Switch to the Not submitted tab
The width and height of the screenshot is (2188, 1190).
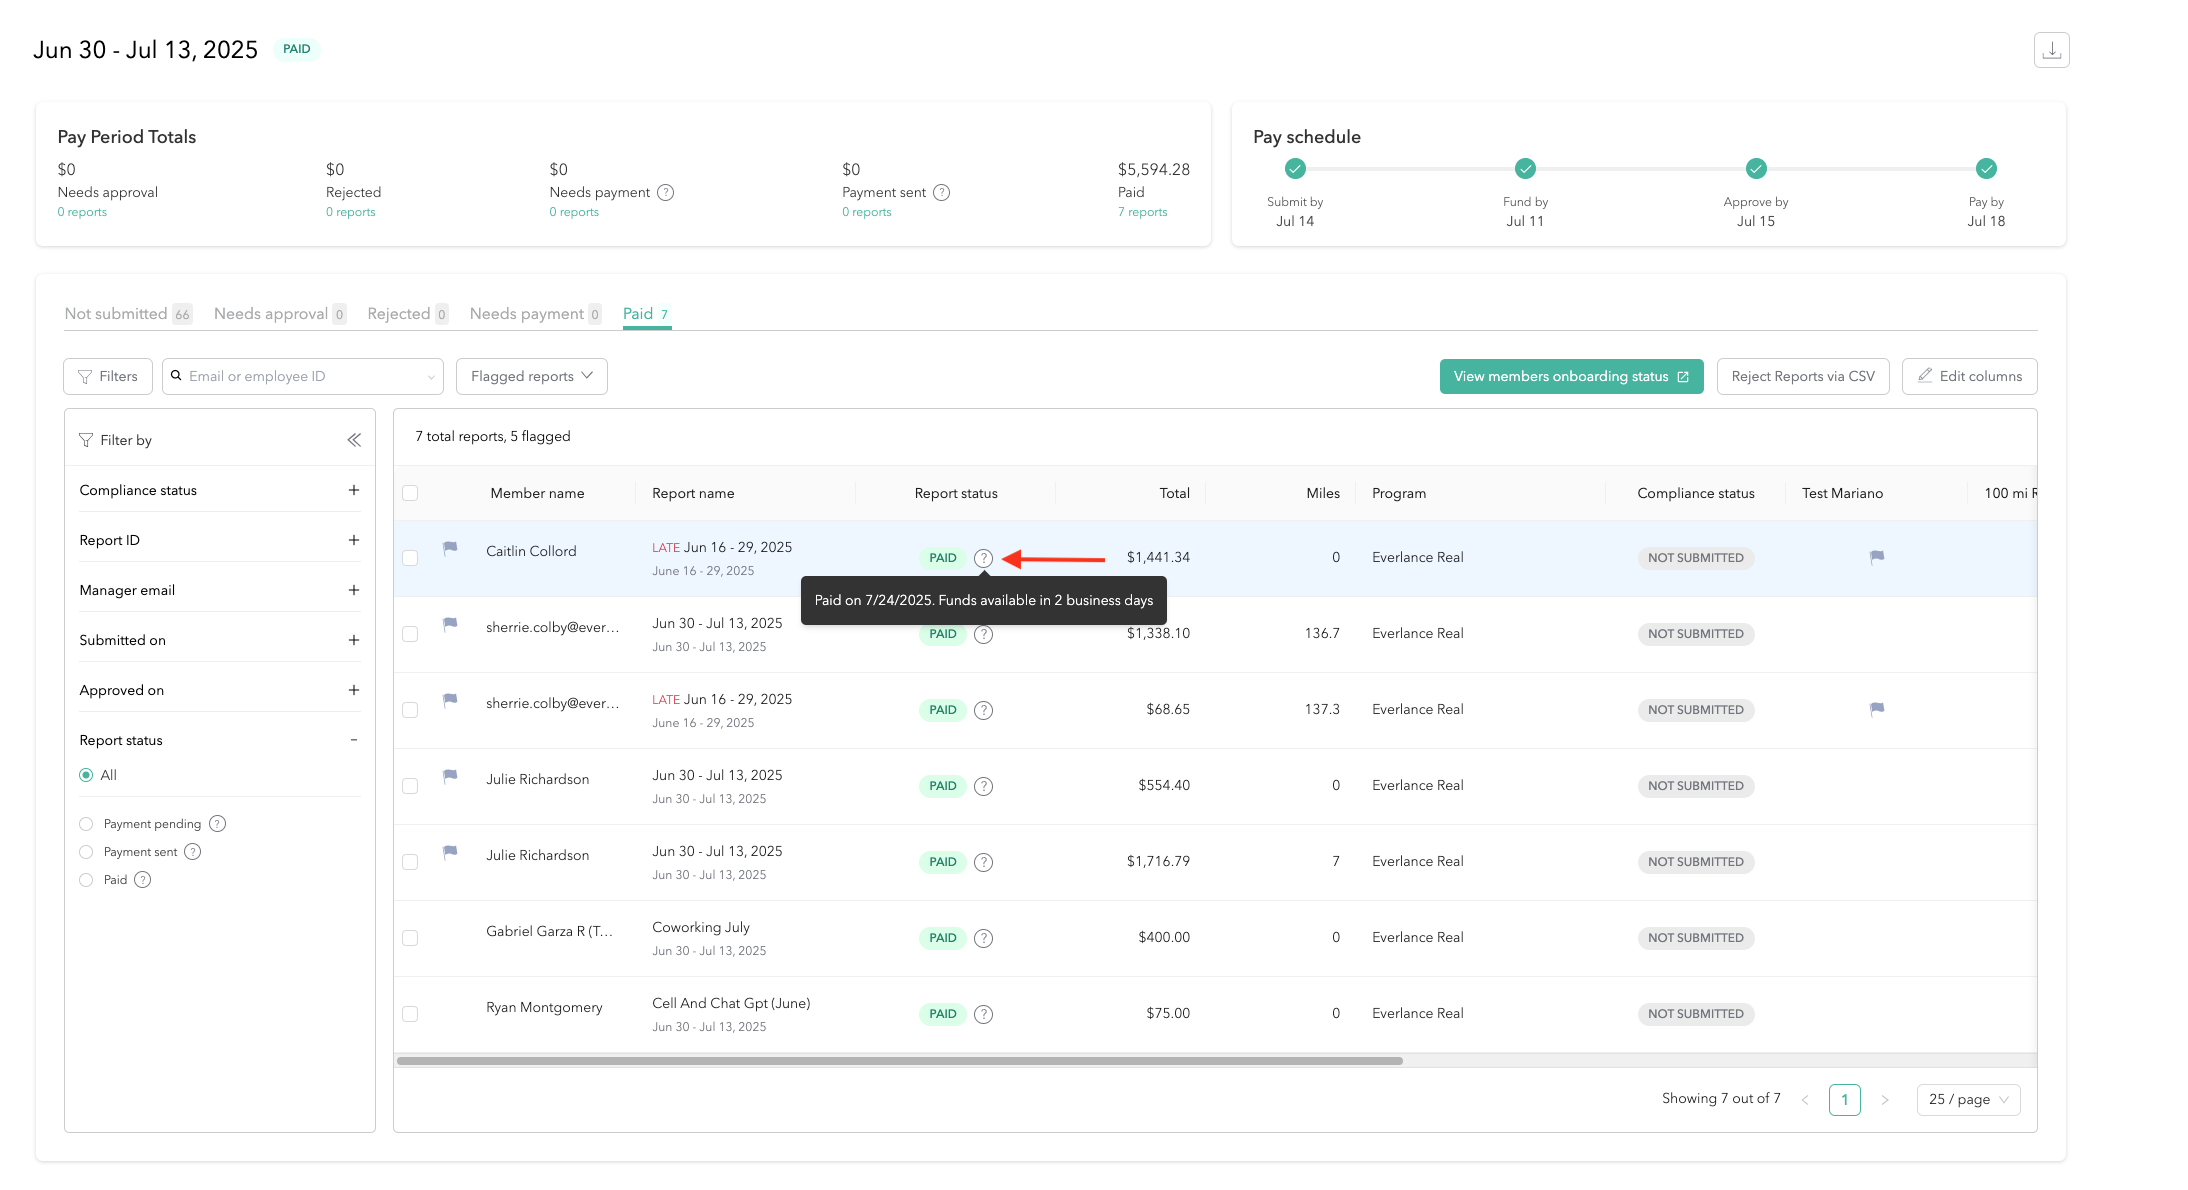(116, 314)
